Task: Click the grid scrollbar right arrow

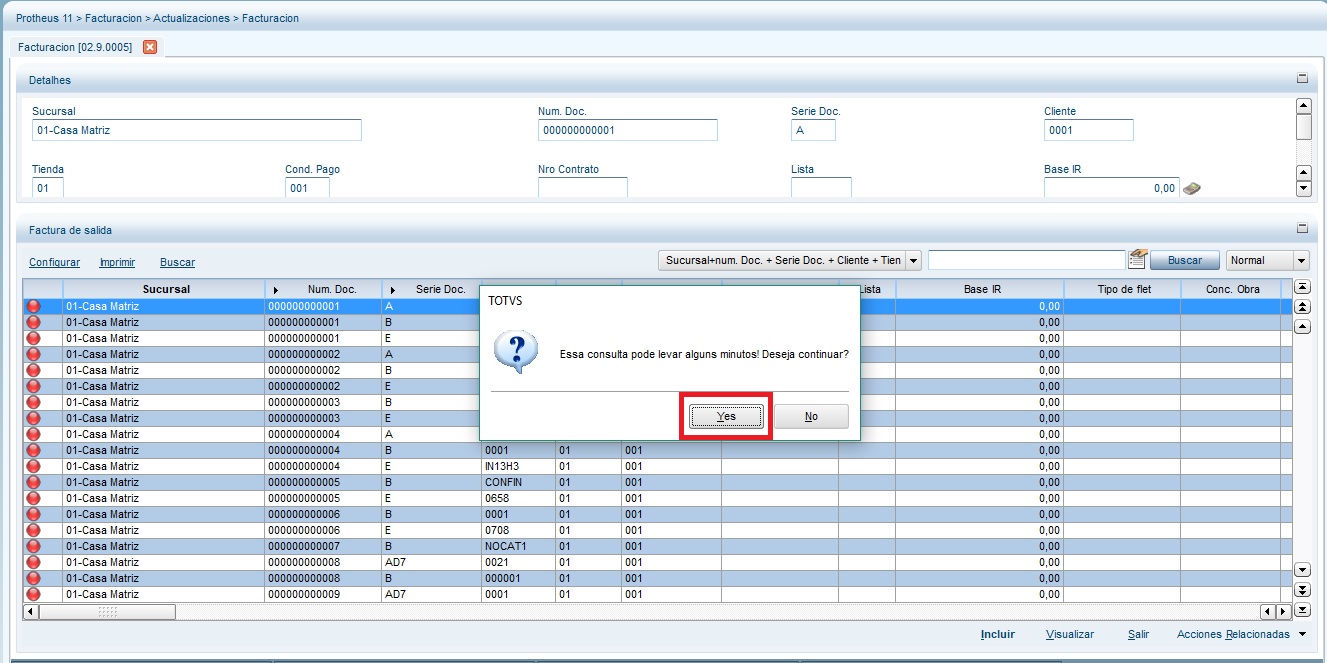Action: pos(1283,611)
